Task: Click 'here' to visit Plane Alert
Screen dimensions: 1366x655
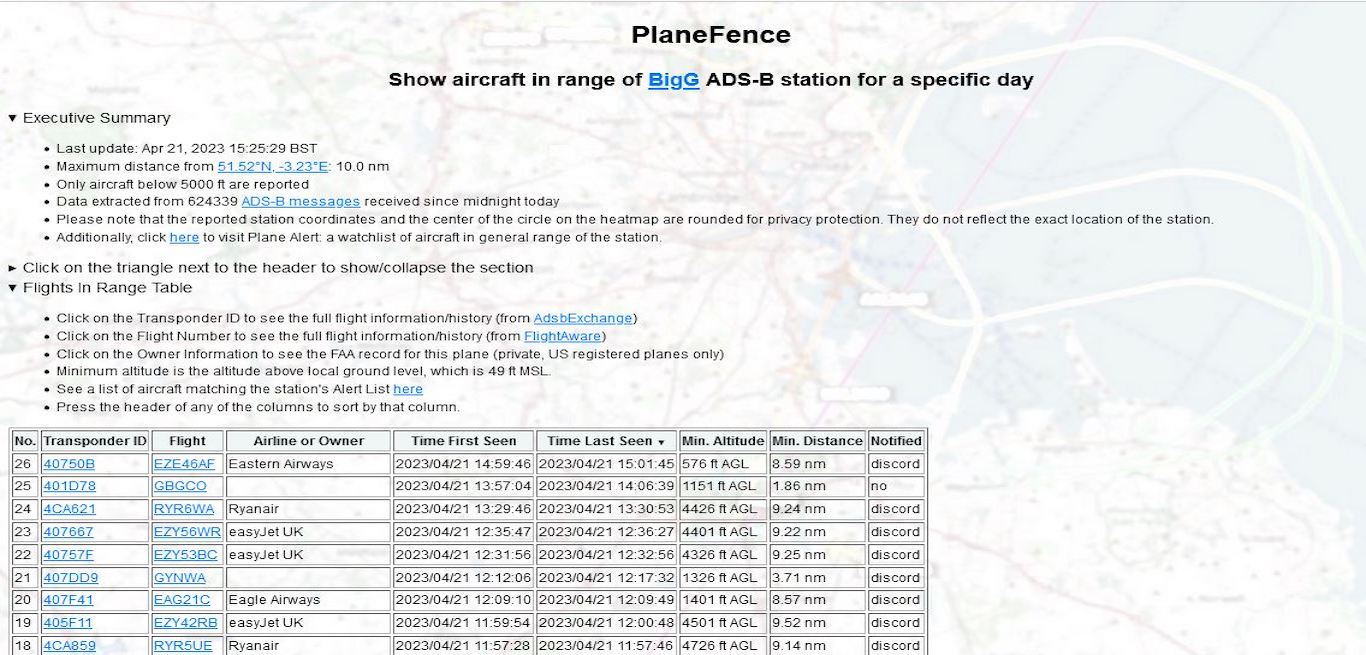Action: tap(184, 238)
